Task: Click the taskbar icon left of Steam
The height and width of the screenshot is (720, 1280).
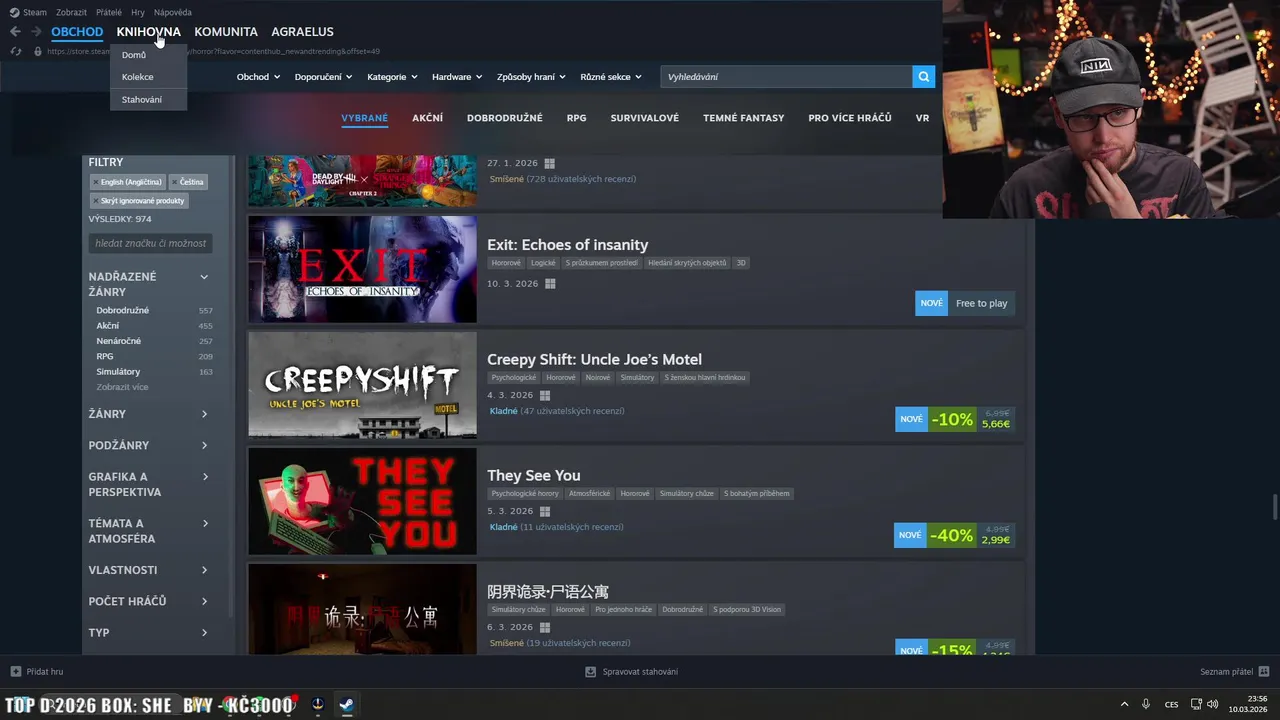Action: [317, 704]
